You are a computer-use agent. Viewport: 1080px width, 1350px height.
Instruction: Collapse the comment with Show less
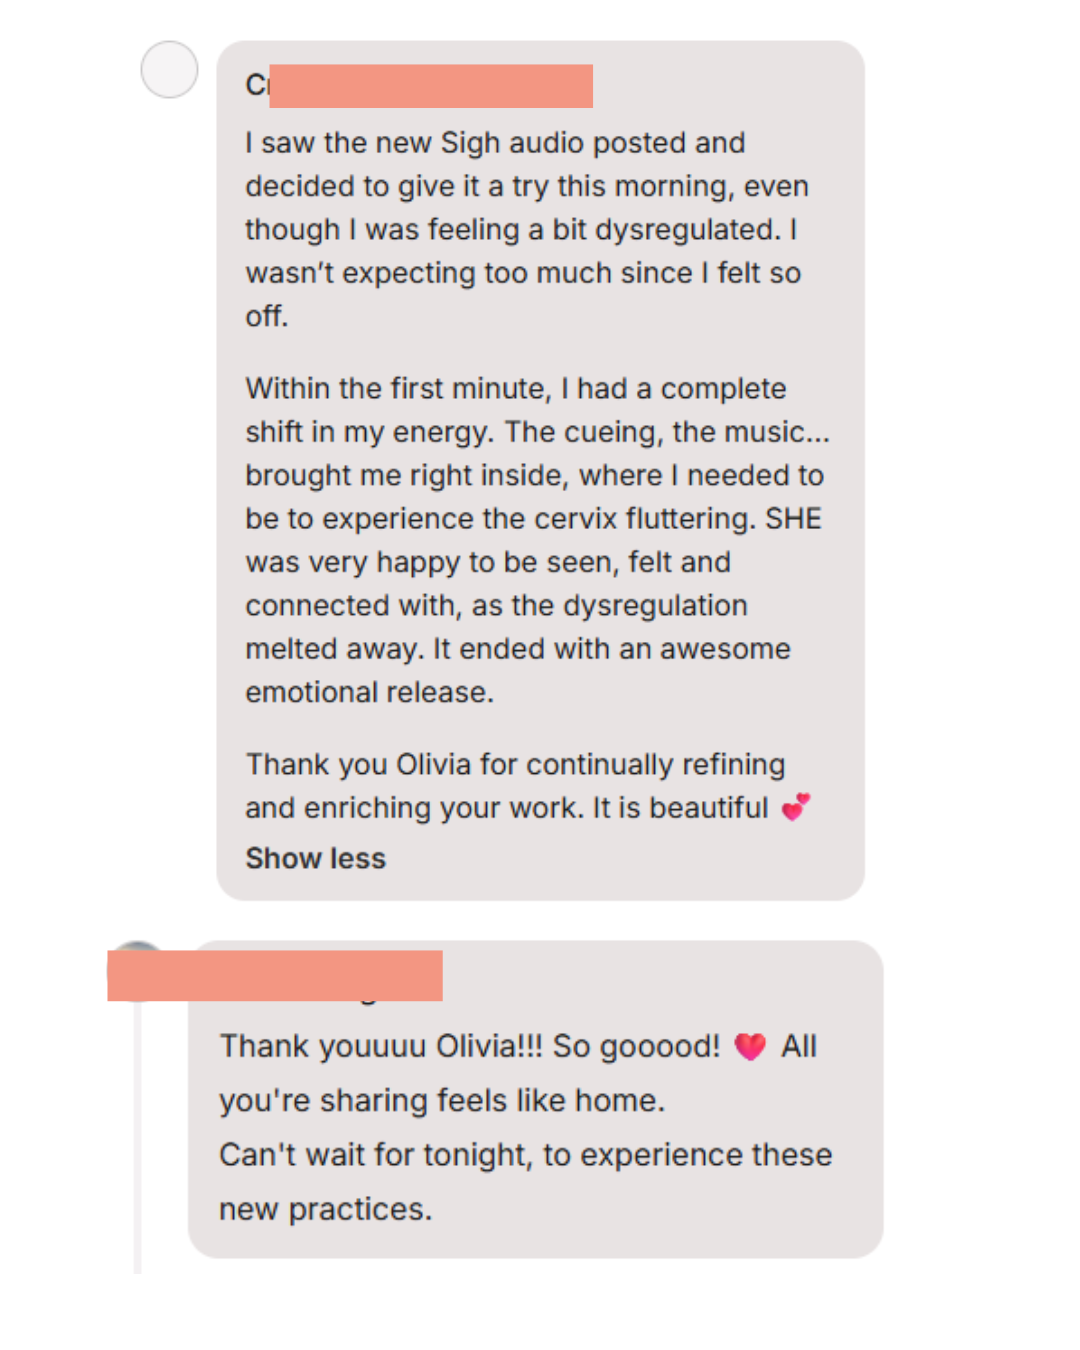[x=315, y=858]
